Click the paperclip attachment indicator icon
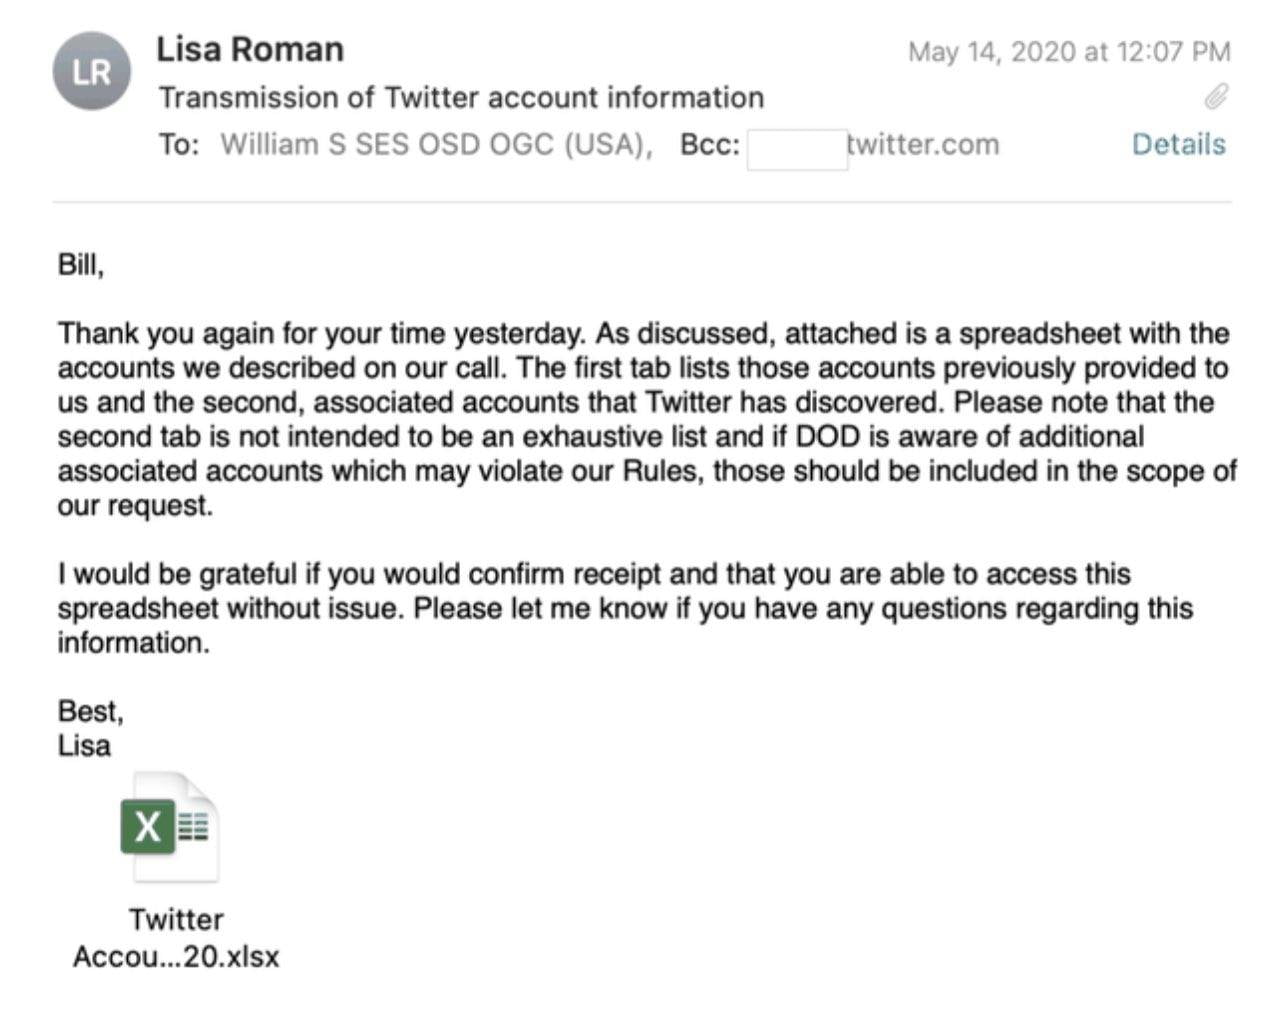The image size is (1281, 1025). tap(1218, 97)
